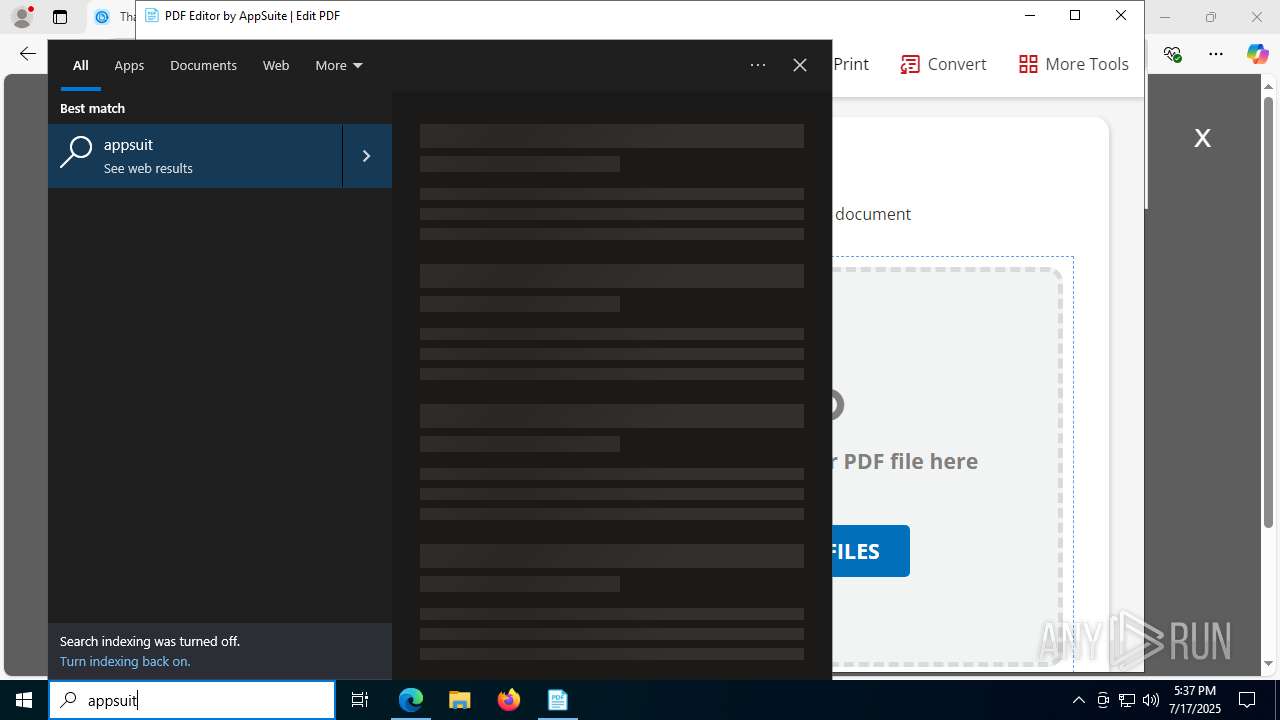Click the PDF Editor window title icon
1280x720 pixels.
(x=152, y=16)
